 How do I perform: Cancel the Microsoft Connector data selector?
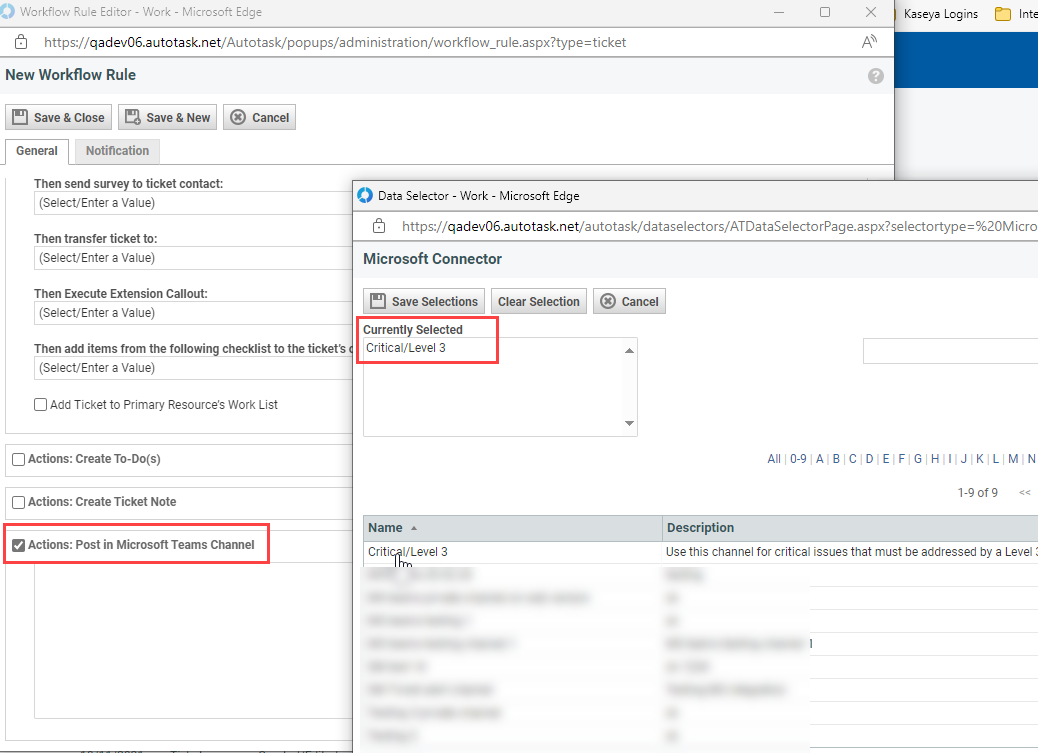click(x=629, y=301)
